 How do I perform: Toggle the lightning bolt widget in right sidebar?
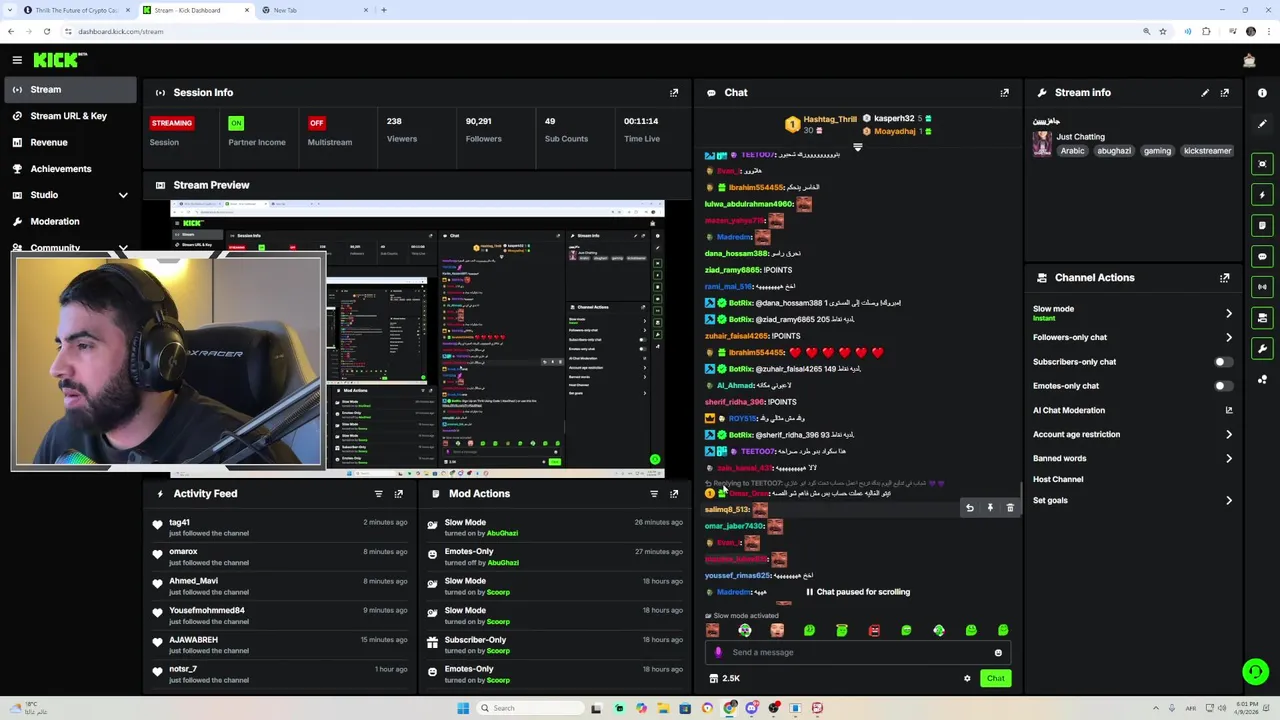point(1262,195)
